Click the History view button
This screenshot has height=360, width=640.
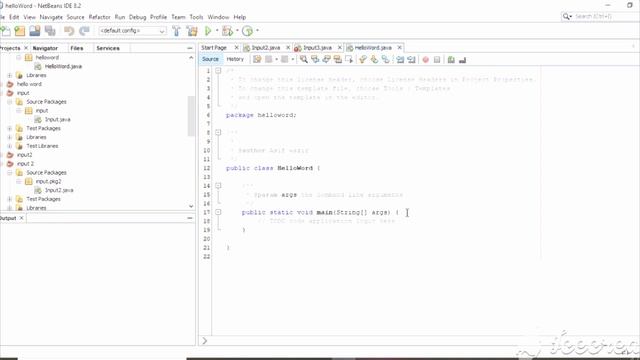235,59
